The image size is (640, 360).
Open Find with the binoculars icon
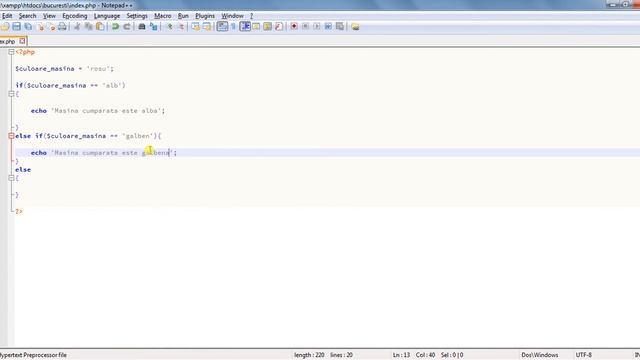(x=142, y=27)
